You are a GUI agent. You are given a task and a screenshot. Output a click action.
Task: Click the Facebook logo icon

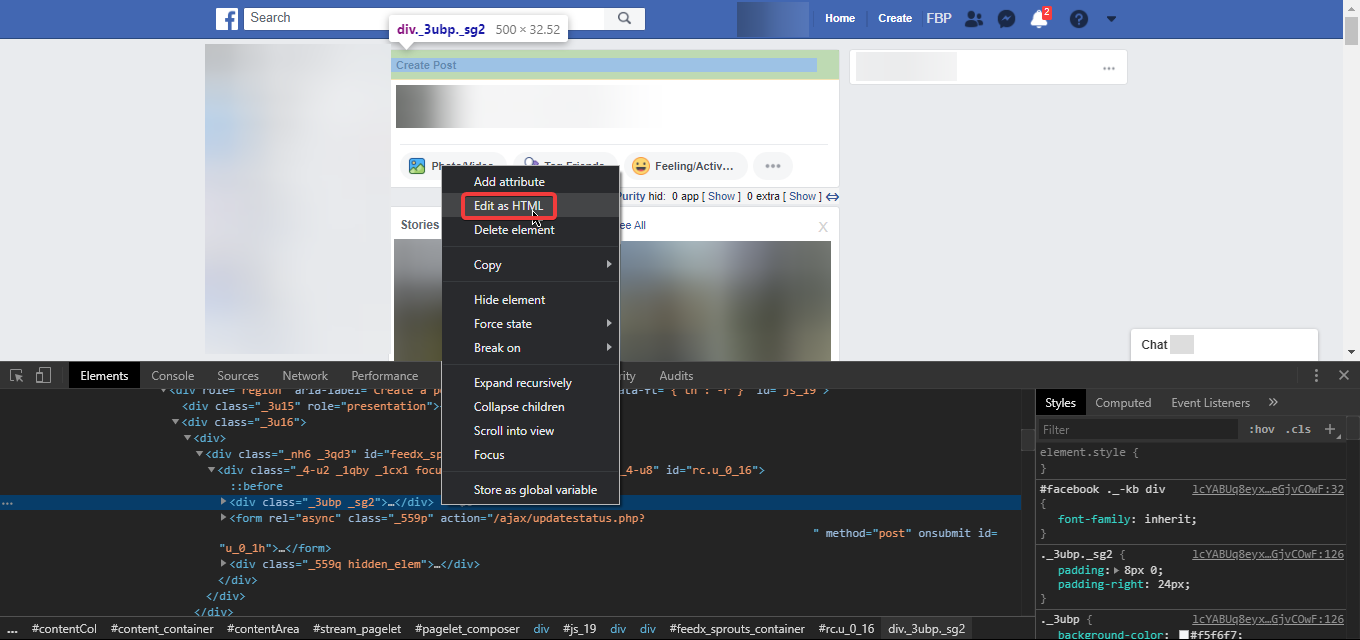227,18
